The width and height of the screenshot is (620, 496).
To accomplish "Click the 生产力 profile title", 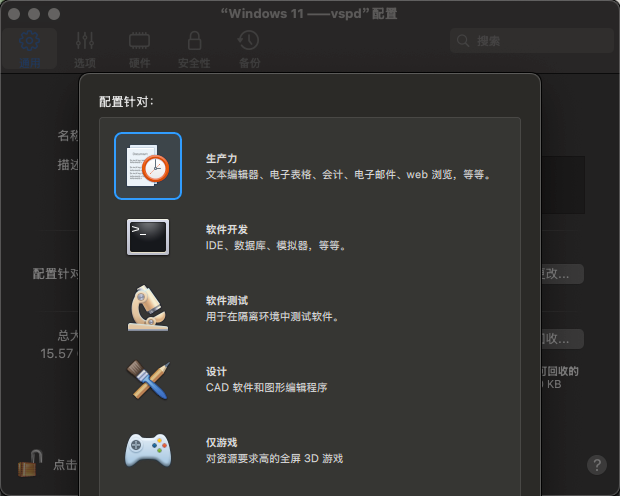I will click(x=221, y=159).
